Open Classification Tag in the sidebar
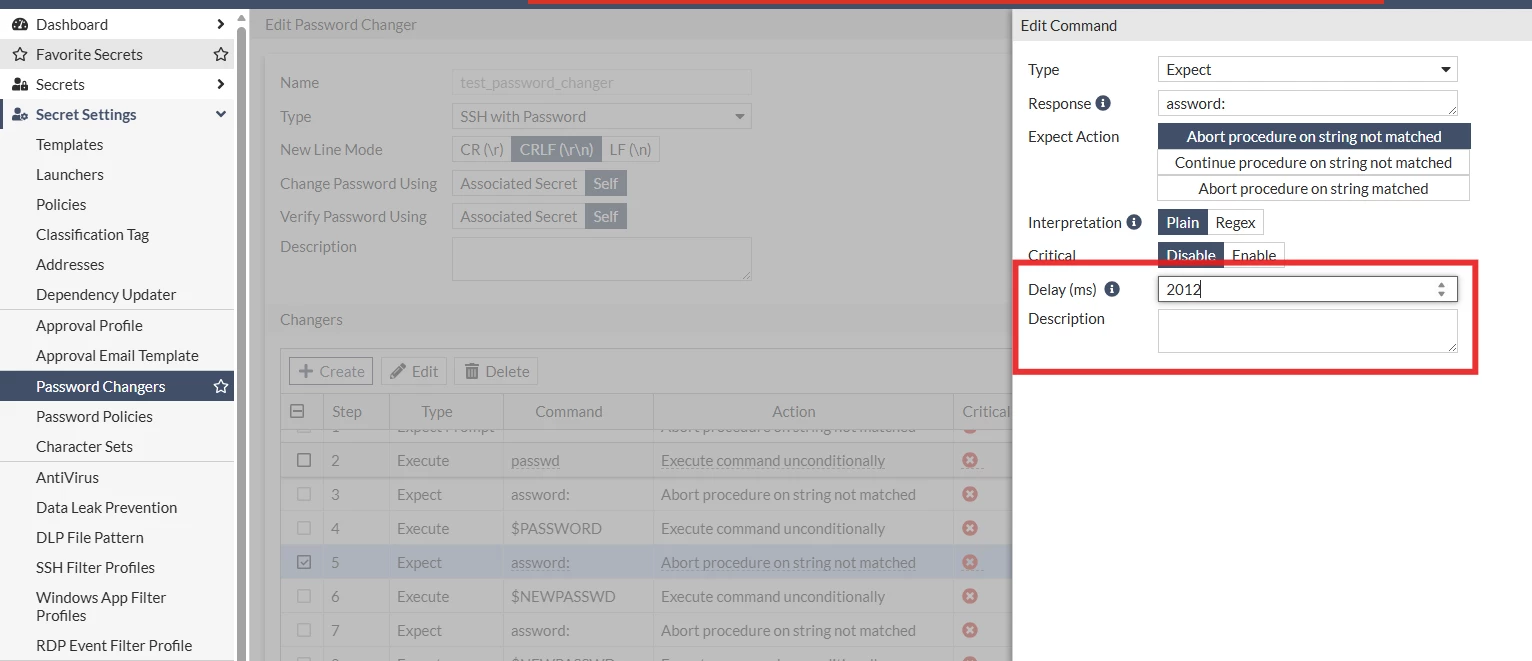Screen dimensions: 1532x661 point(92,234)
